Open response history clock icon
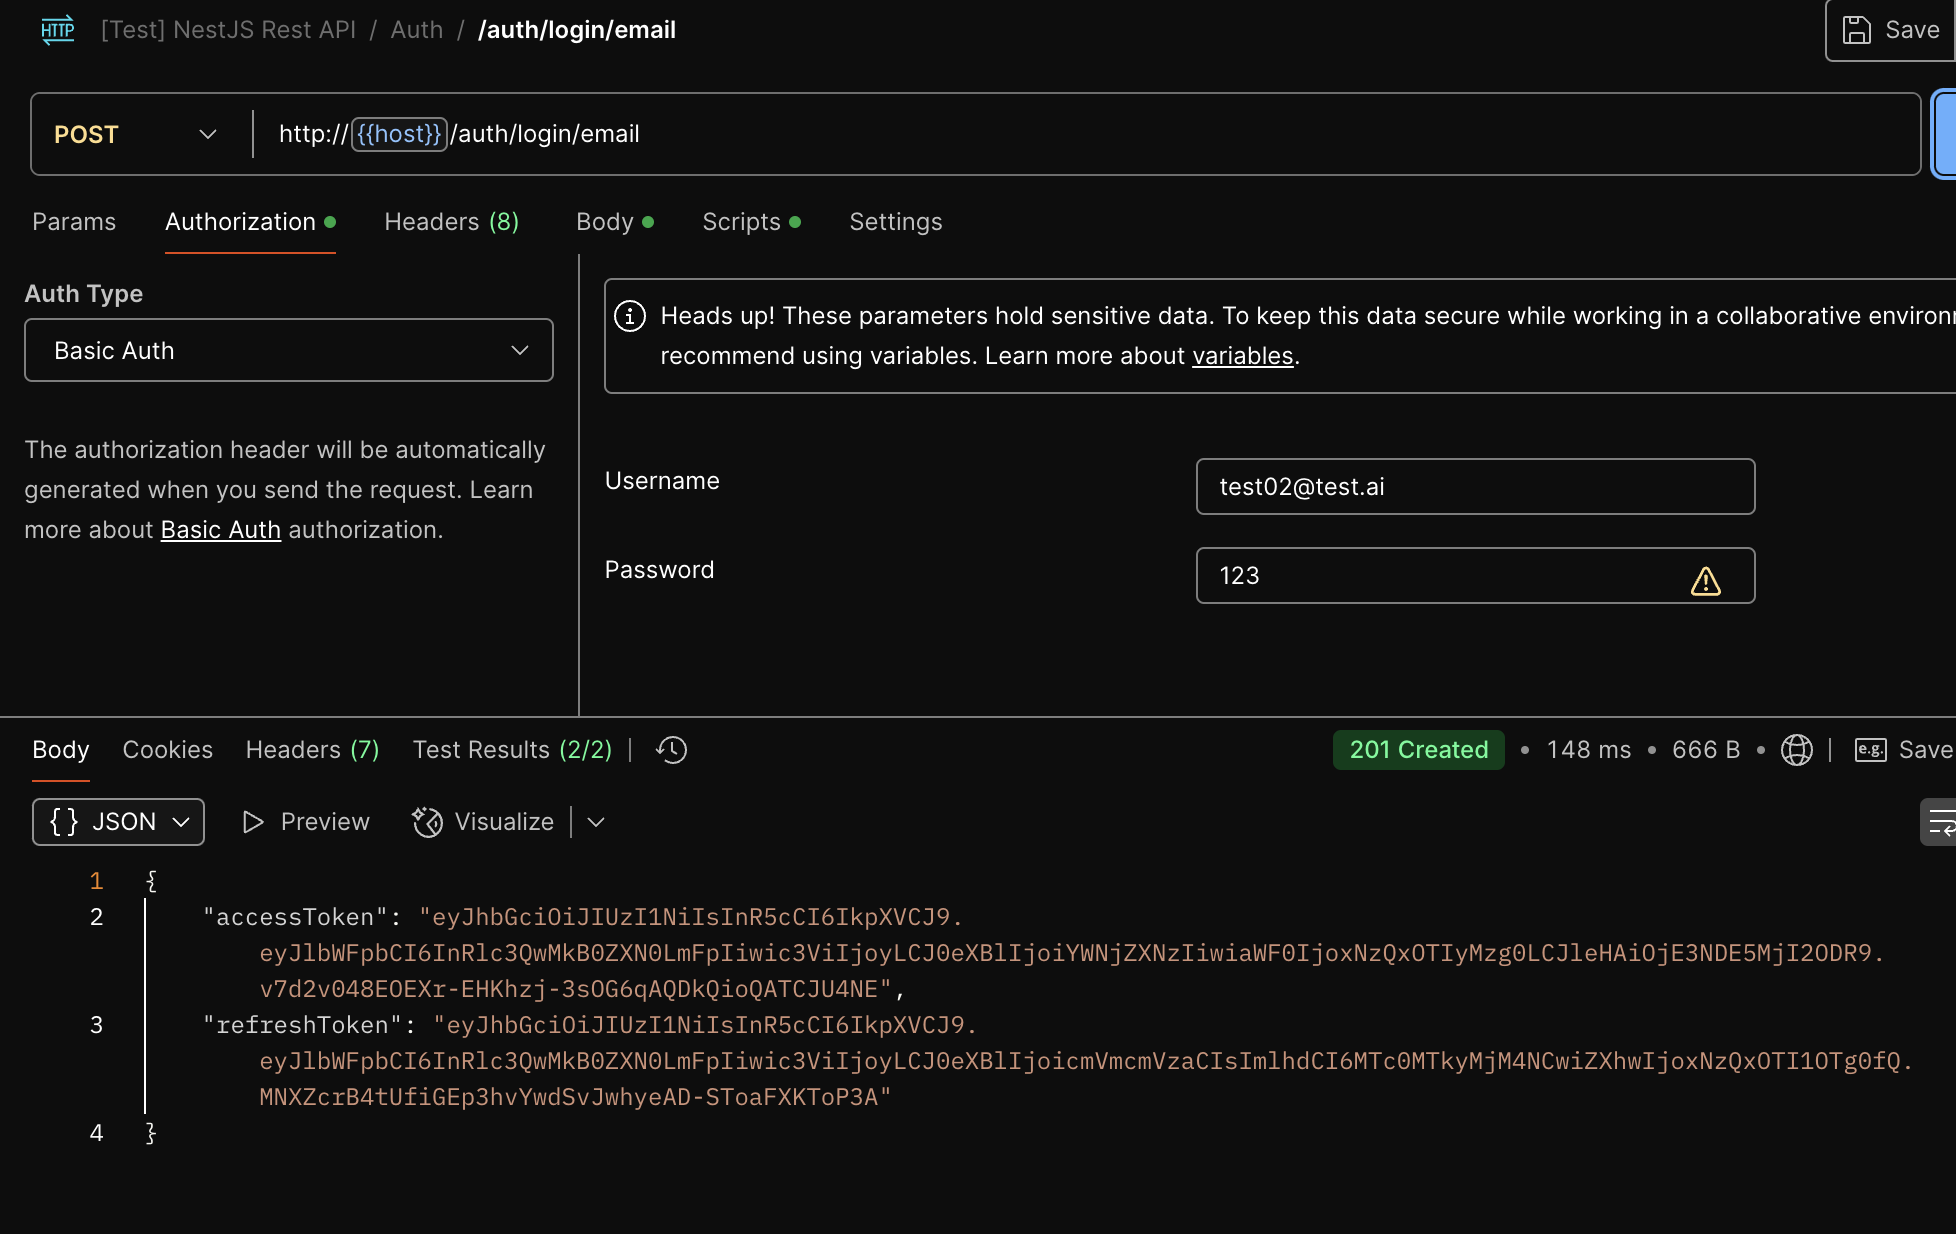 tap(672, 750)
